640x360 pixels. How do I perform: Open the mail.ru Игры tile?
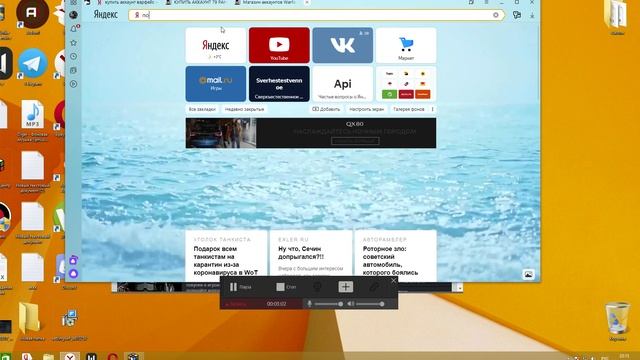click(216, 84)
